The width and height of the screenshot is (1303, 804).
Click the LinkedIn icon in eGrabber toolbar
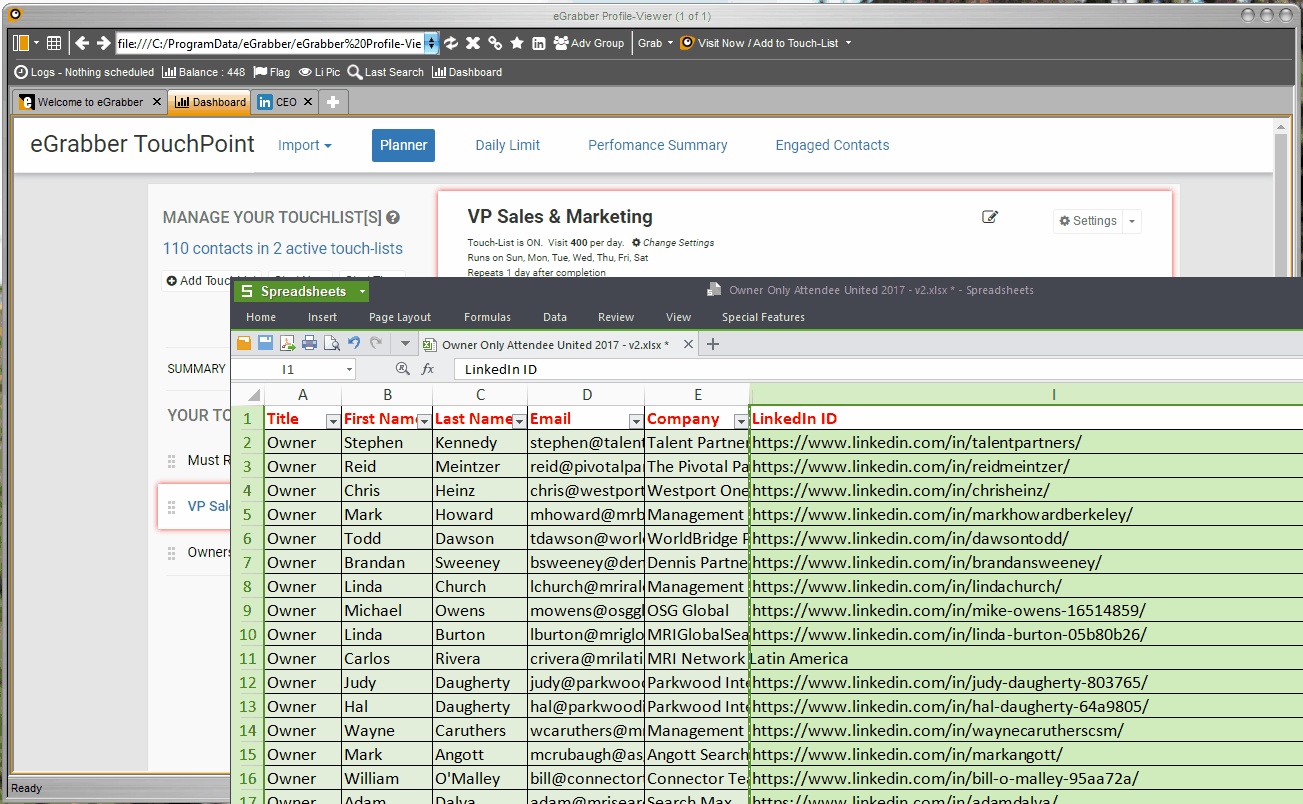539,43
